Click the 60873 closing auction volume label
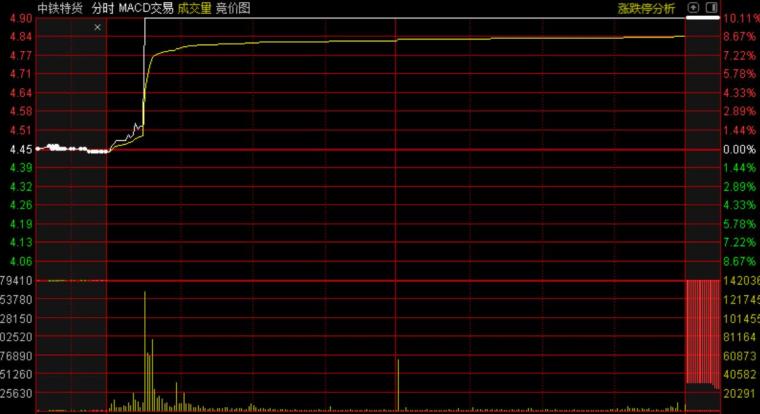 [x=740, y=356]
